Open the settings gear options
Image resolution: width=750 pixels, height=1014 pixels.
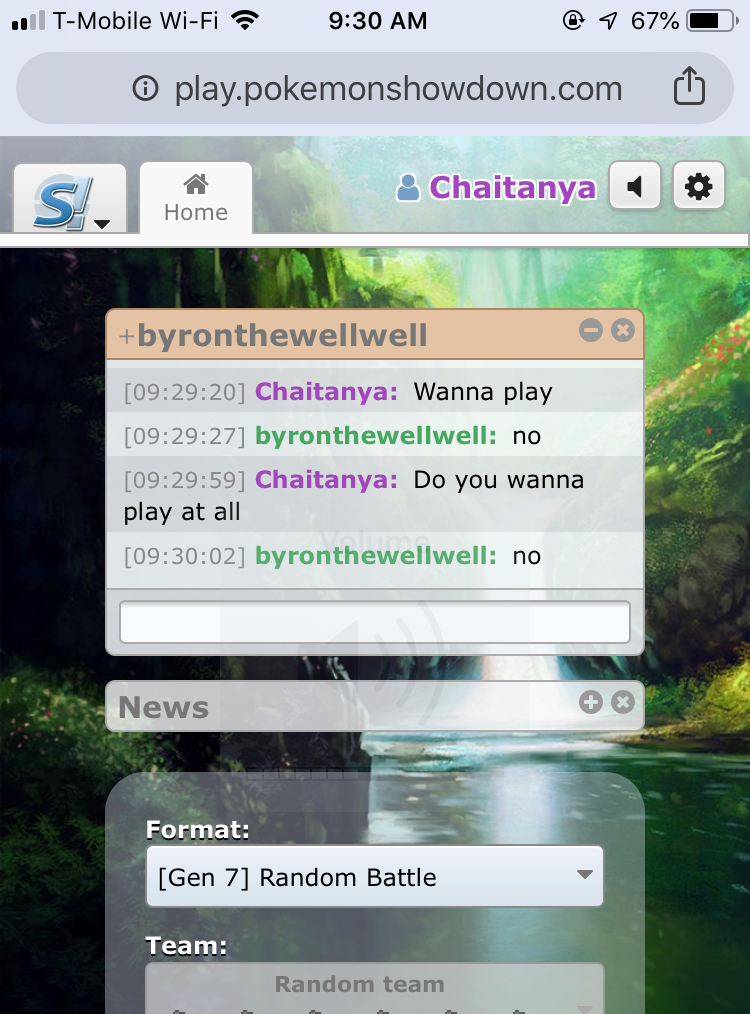pos(698,186)
